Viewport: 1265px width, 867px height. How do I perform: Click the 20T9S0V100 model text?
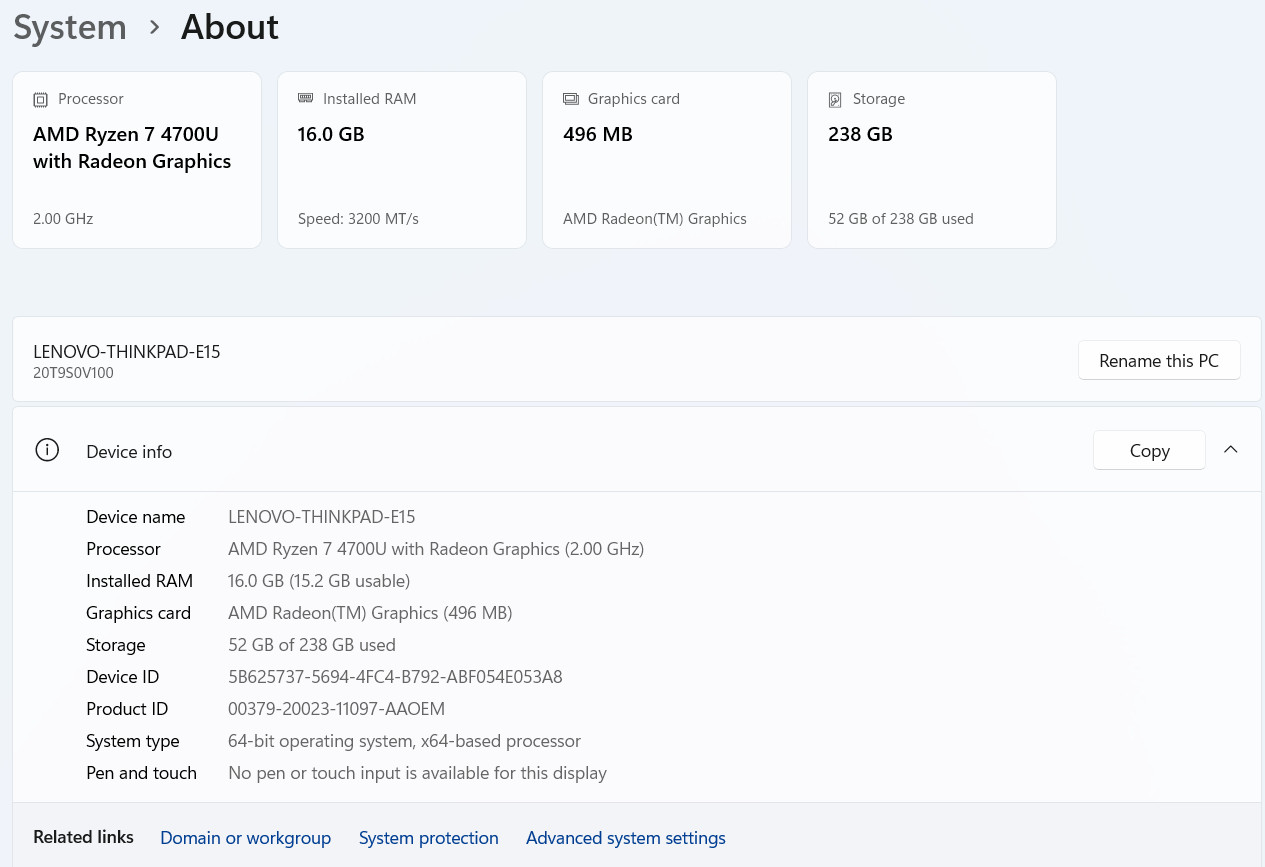point(73,373)
